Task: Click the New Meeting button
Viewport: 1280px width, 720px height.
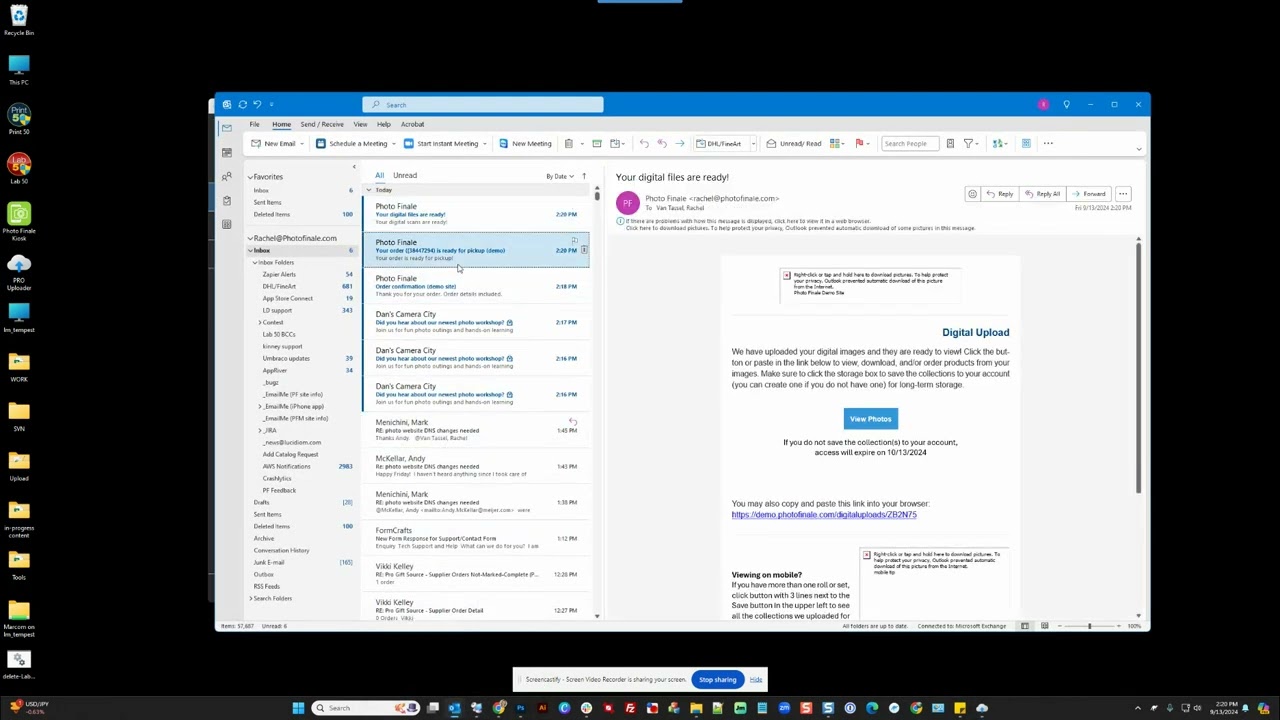Action: pyautogui.click(x=525, y=144)
